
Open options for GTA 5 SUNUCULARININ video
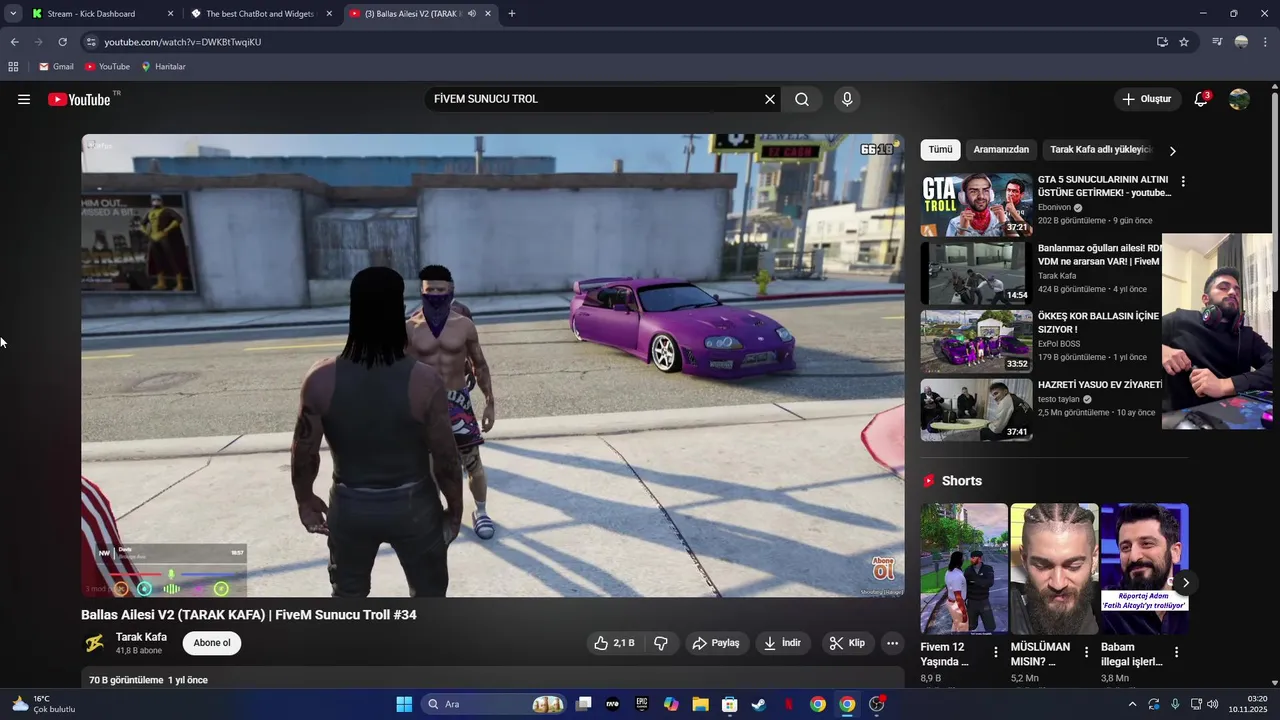point(1183,182)
